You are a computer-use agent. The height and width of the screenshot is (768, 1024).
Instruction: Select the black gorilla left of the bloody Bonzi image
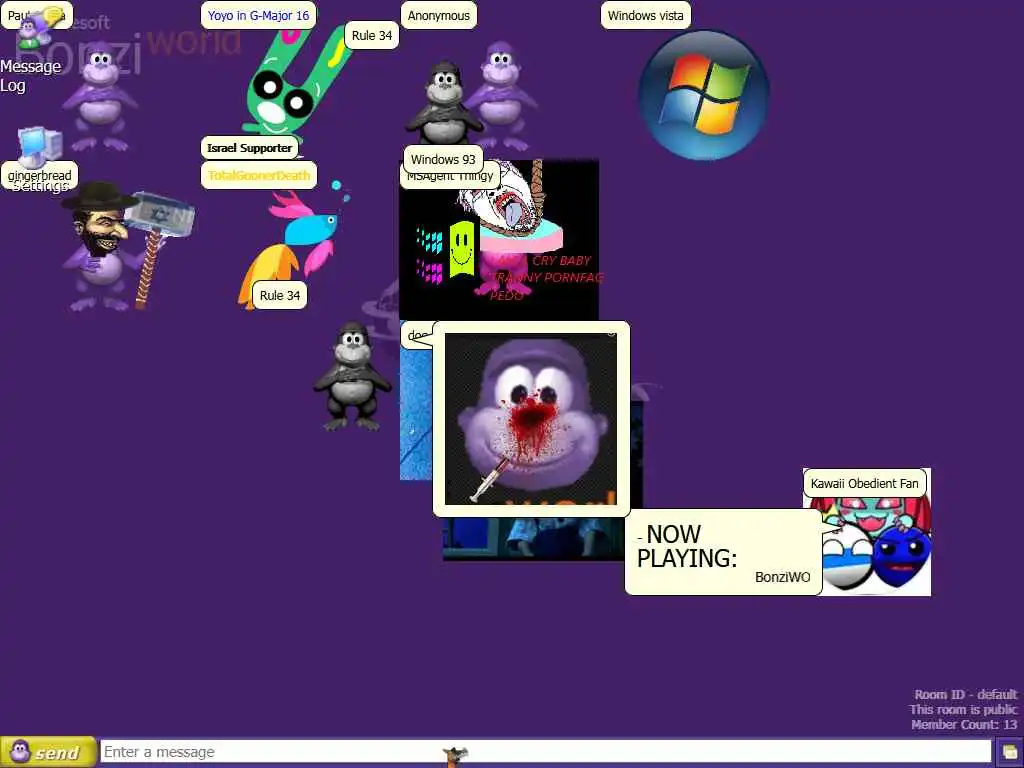(x=352, y=376)
